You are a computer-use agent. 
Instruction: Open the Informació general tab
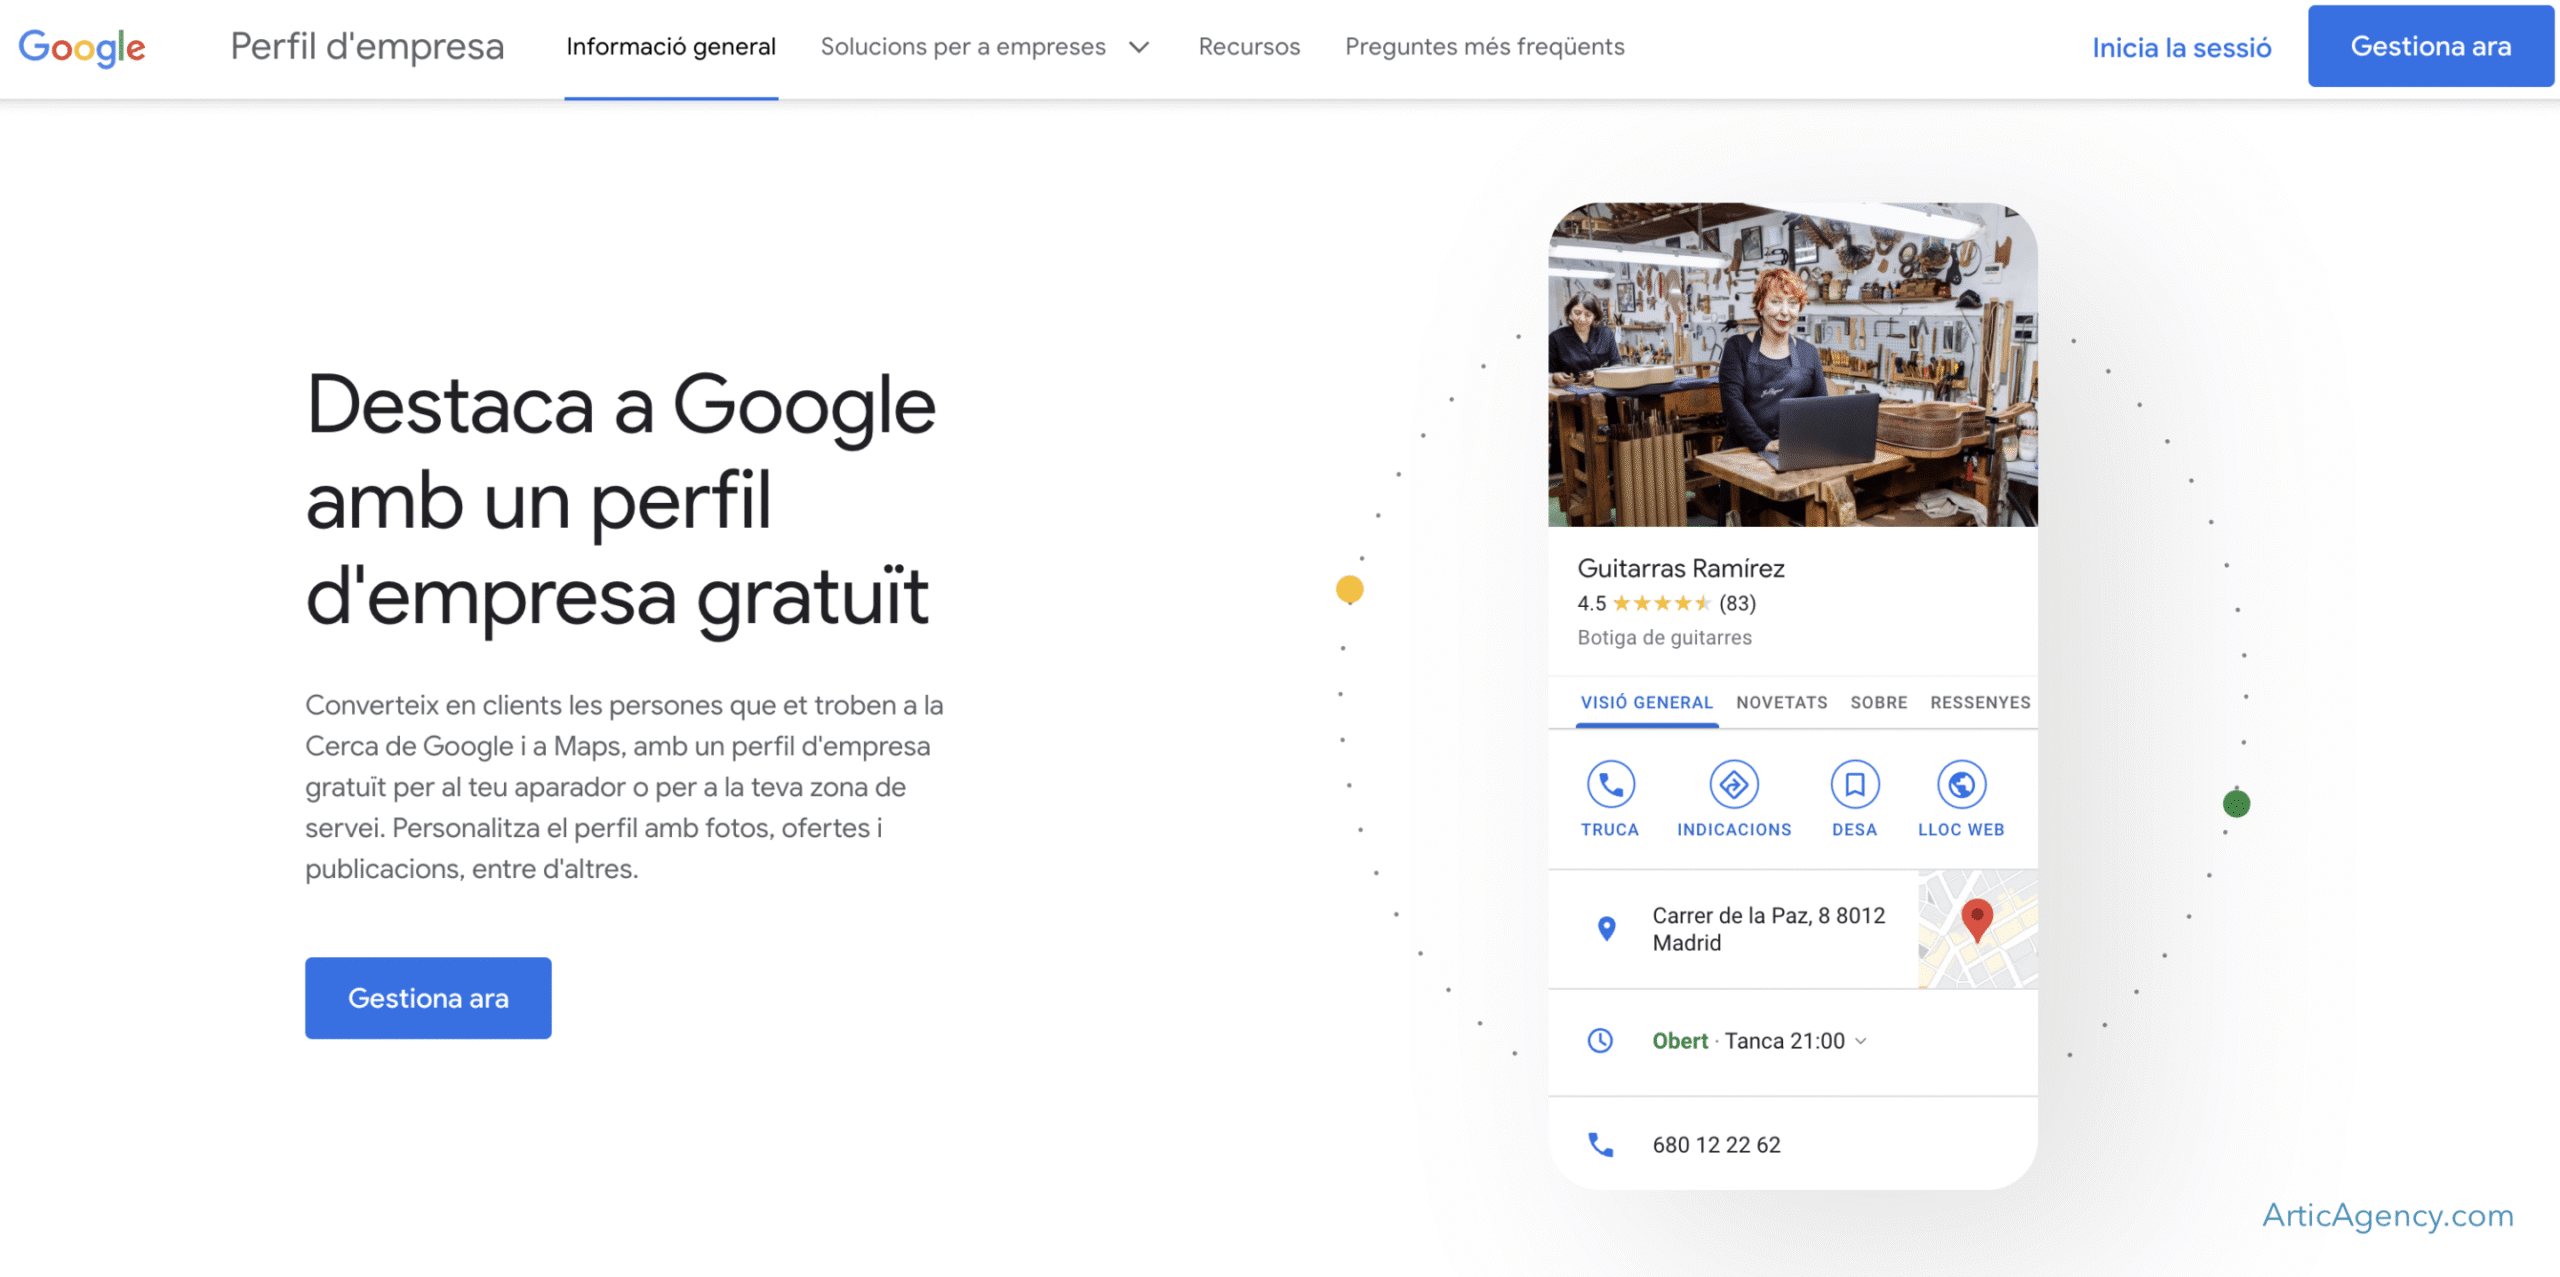[671, 47]
